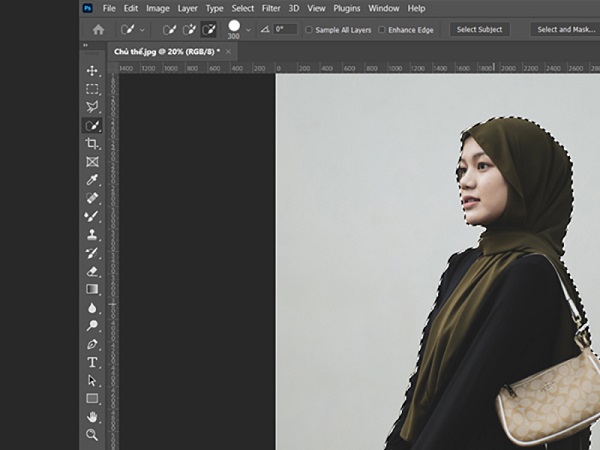Select the Path Selection tool

[x=92, y=380]
